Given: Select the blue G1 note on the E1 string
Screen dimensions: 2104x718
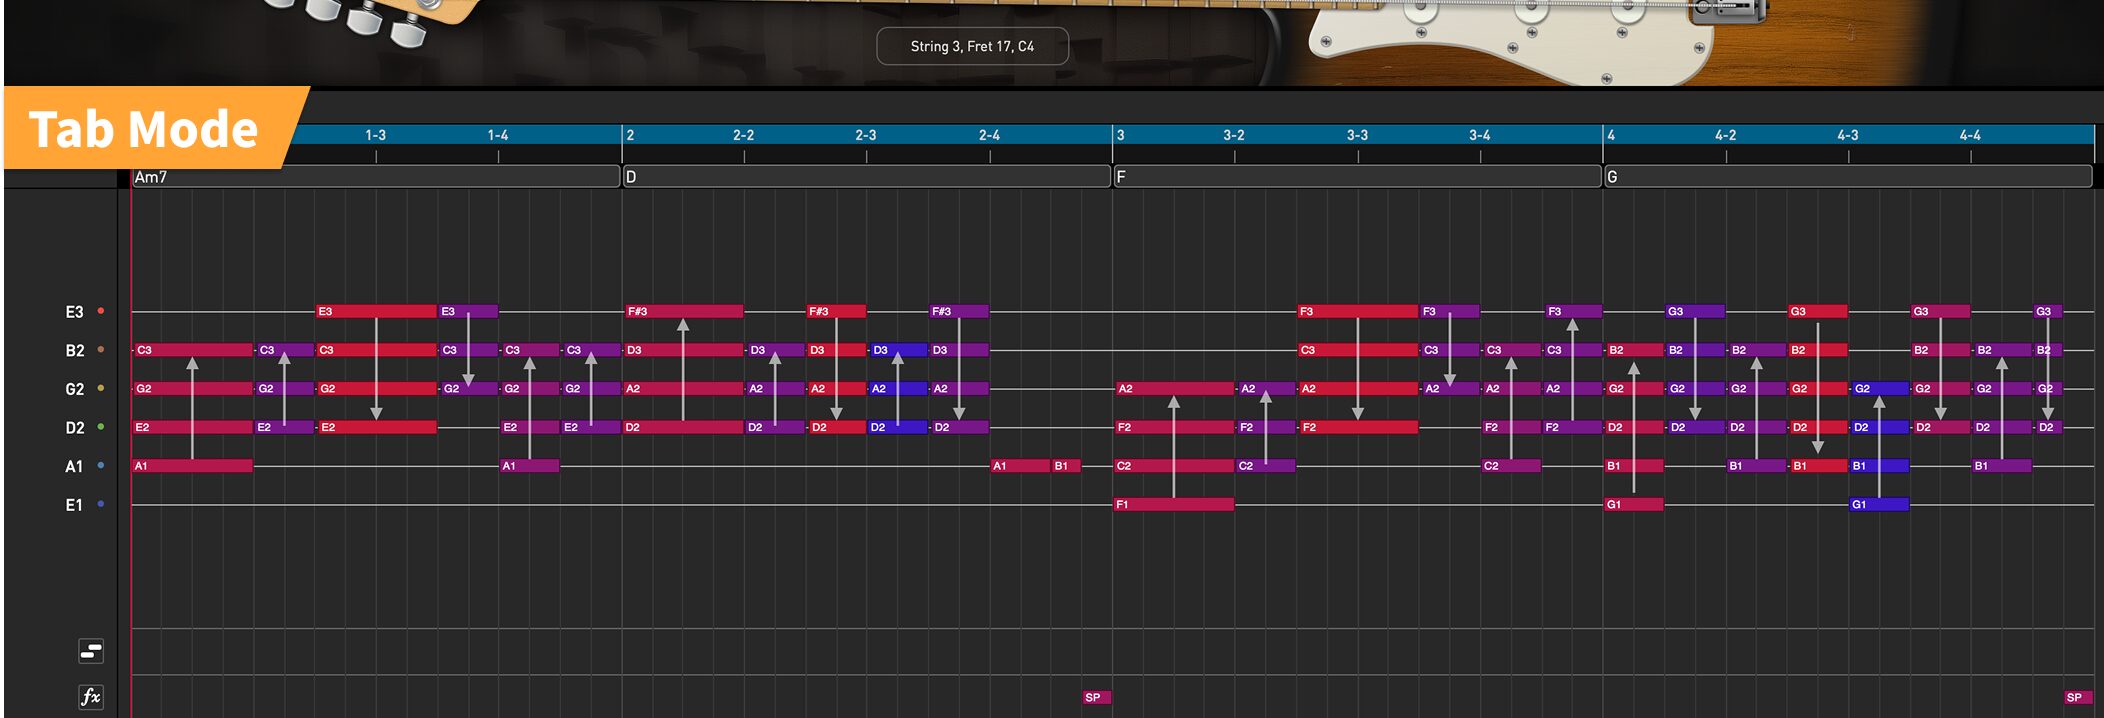Looking at the screenshot, I should [x=1878, y=505].
